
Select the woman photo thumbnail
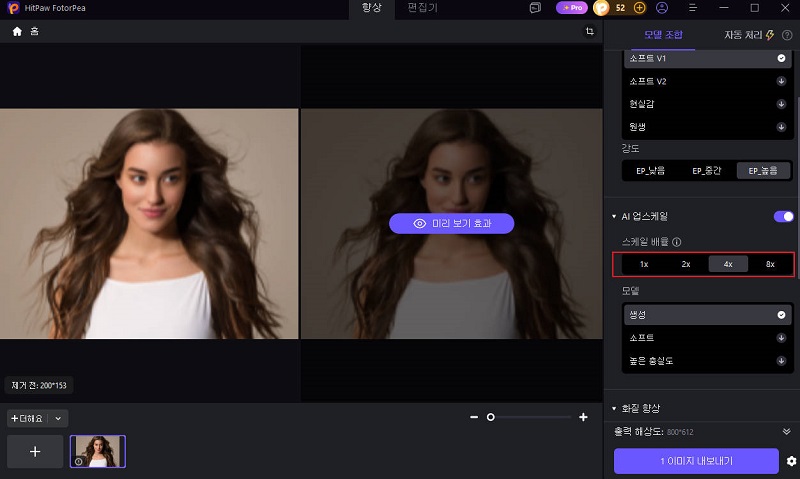tap(98, 451)
